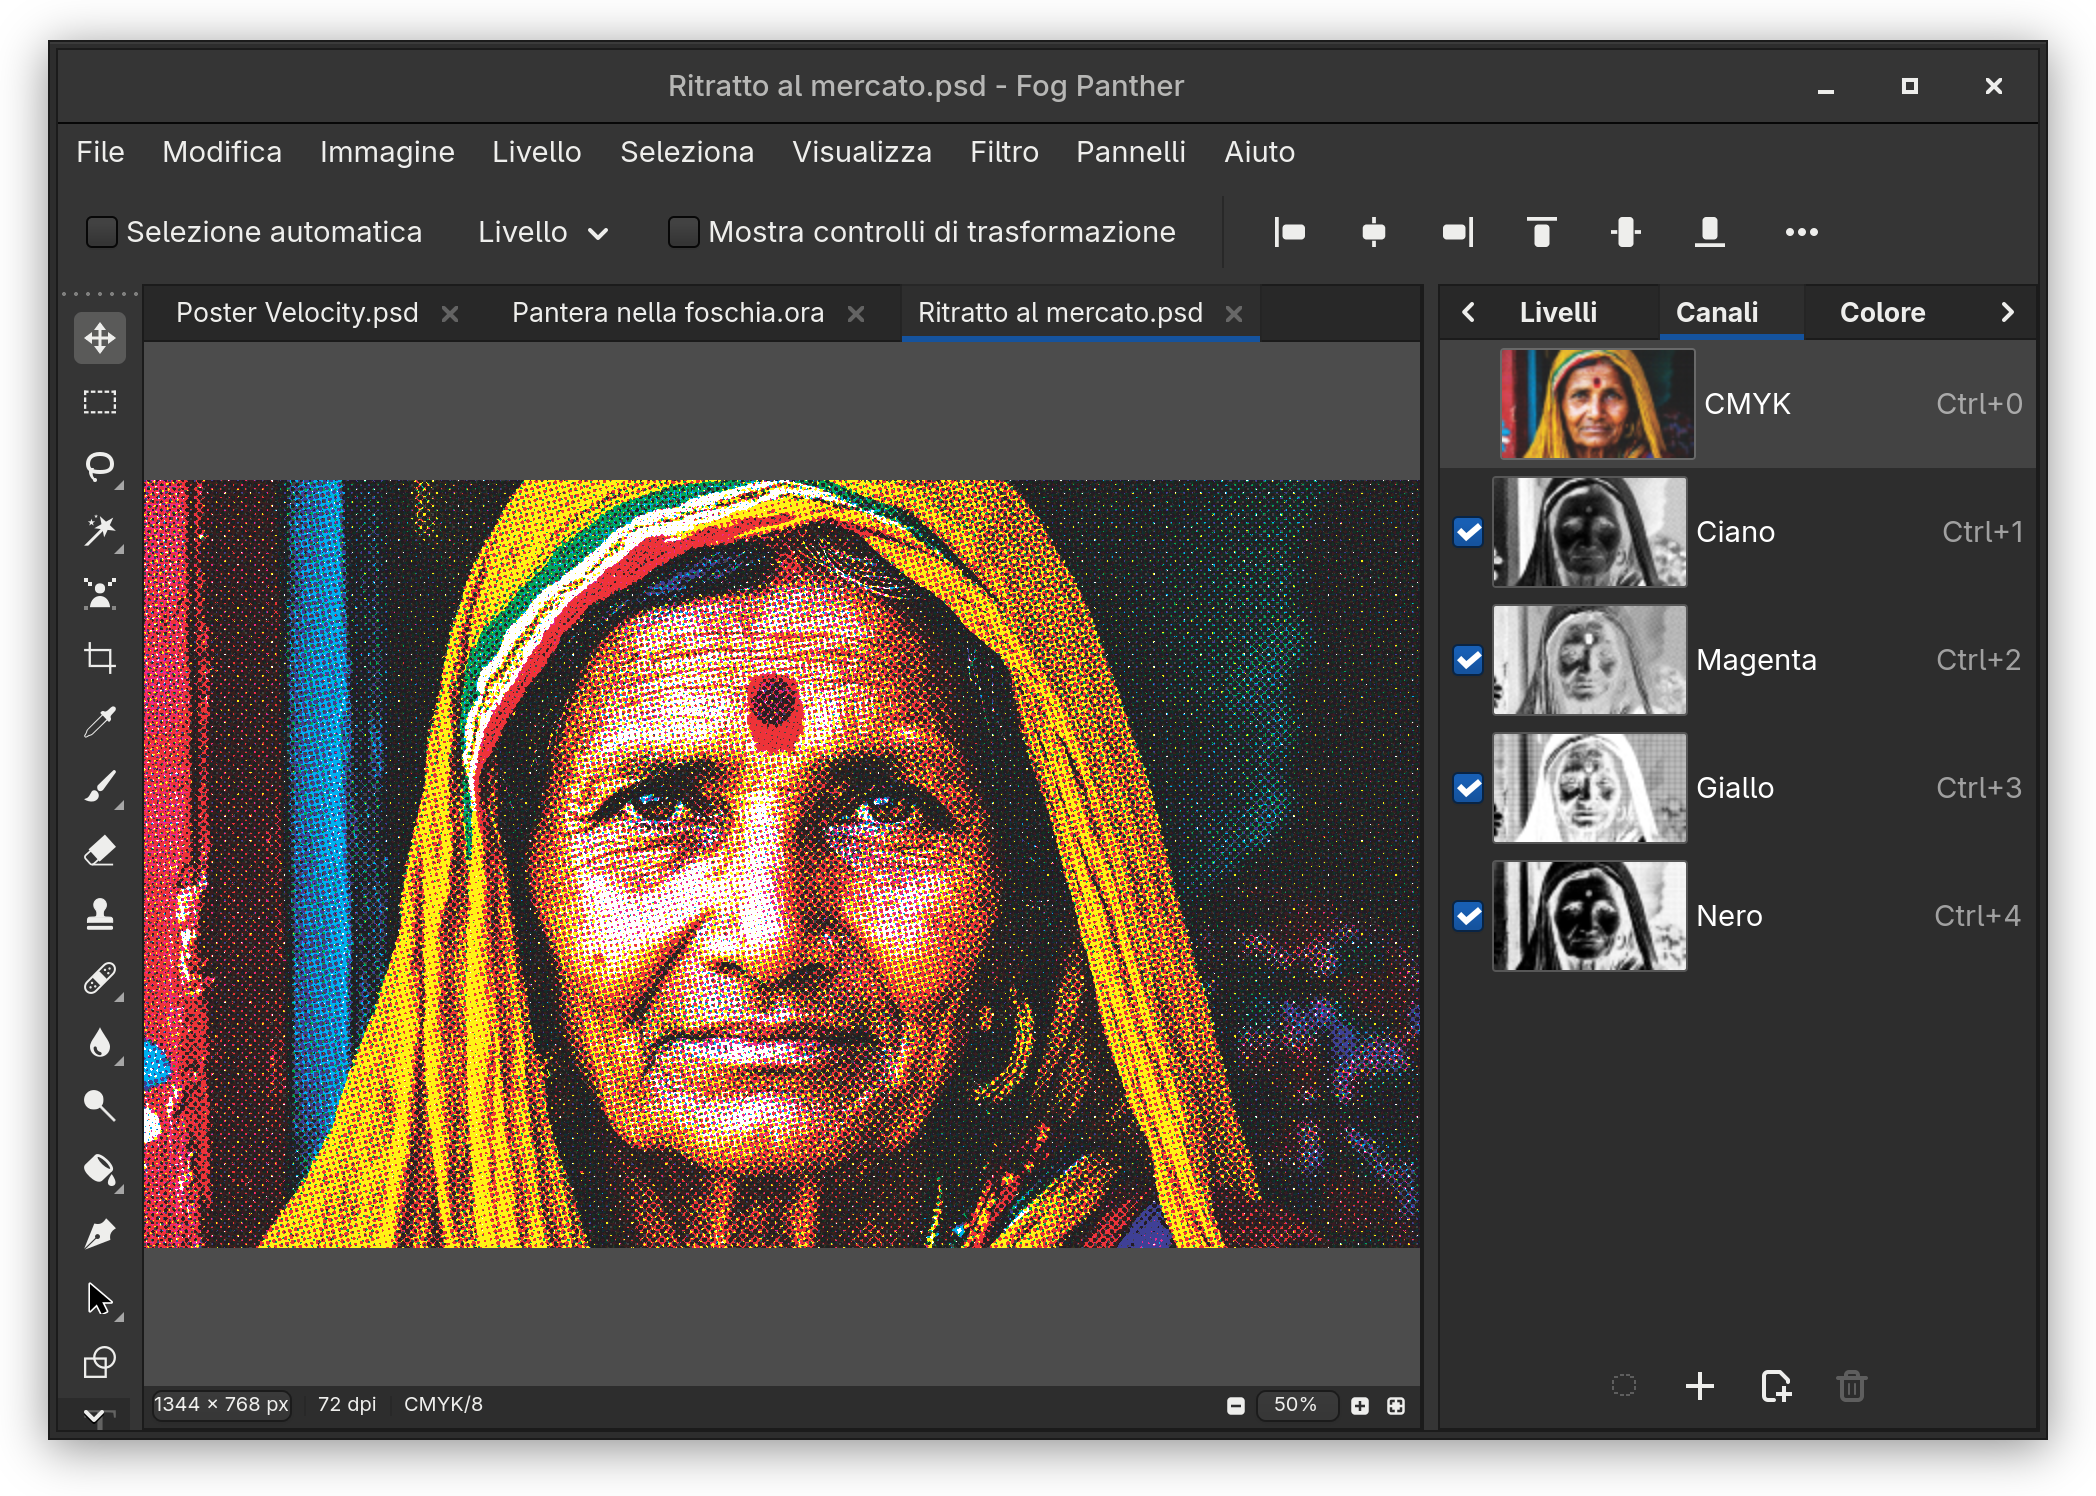Select the Pen tool
The height and width of the screenshot is (1496, 2096).
(100, 1235)
